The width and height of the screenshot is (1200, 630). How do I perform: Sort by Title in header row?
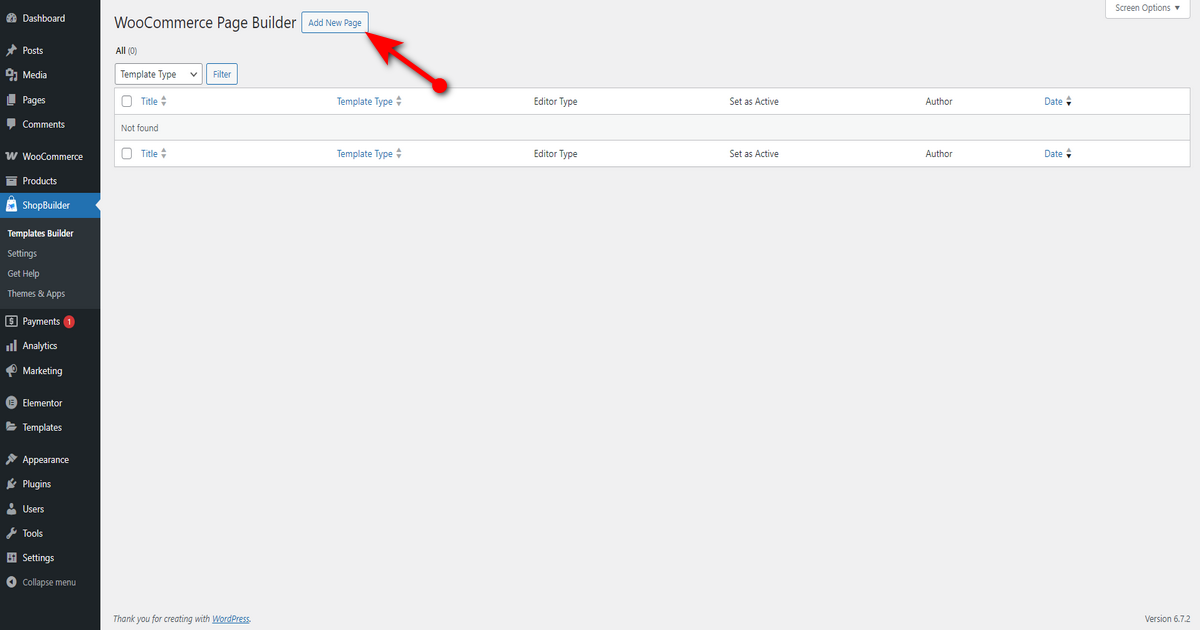pyautogui.click(x=154, y=101)
